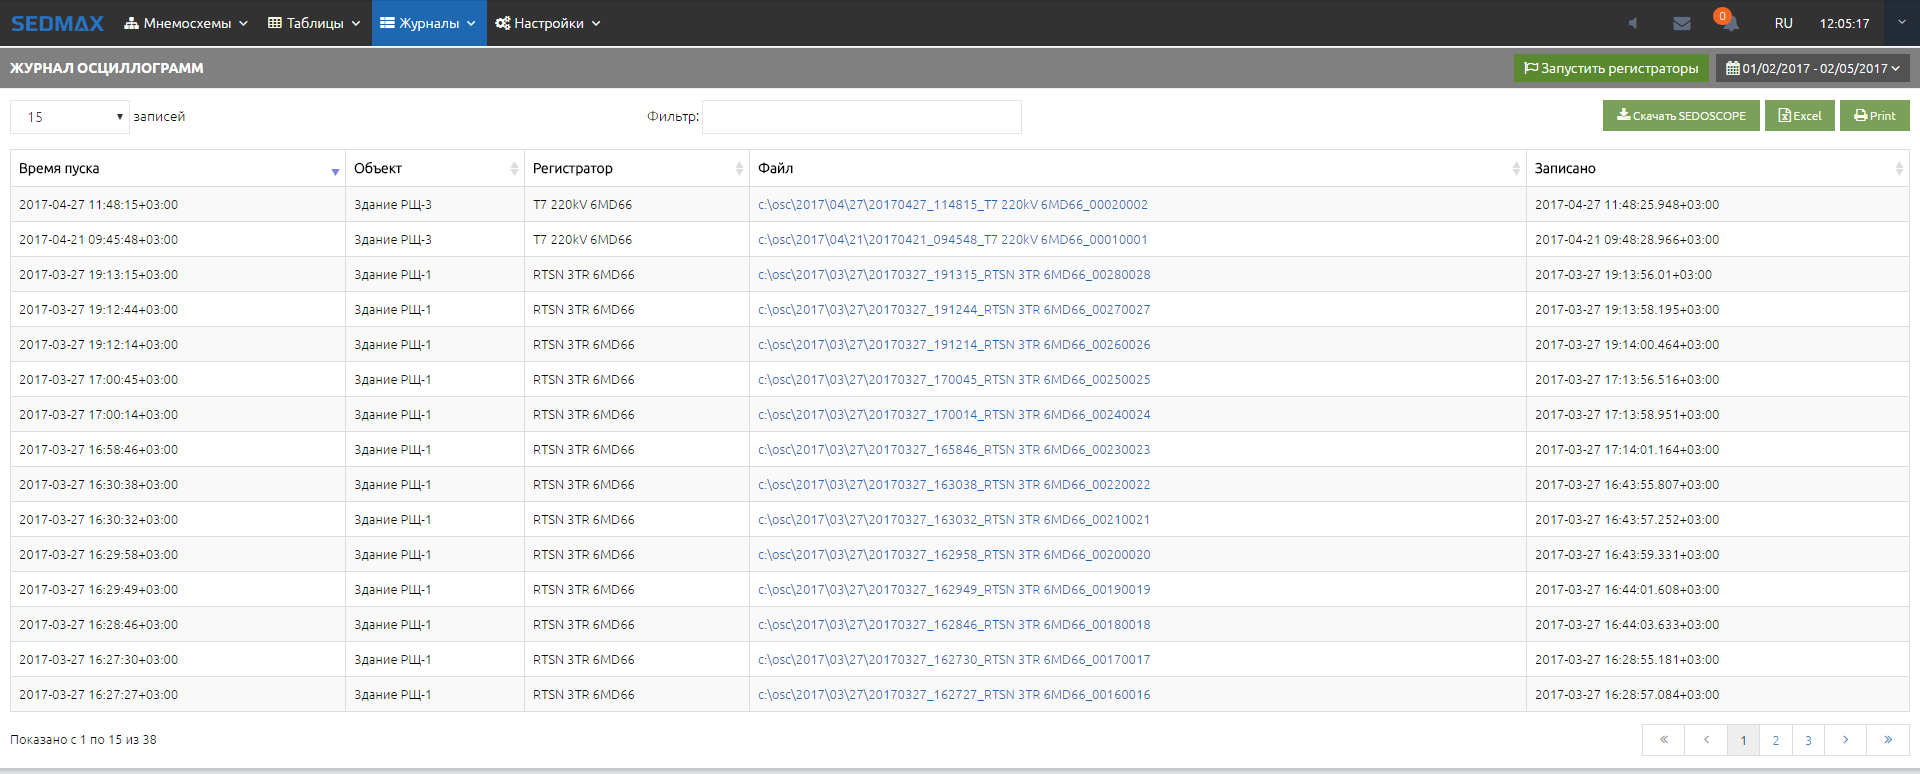Open the Мнемосхемы menu
This screenshot has width=1920, height=774.
click(186, 23)
